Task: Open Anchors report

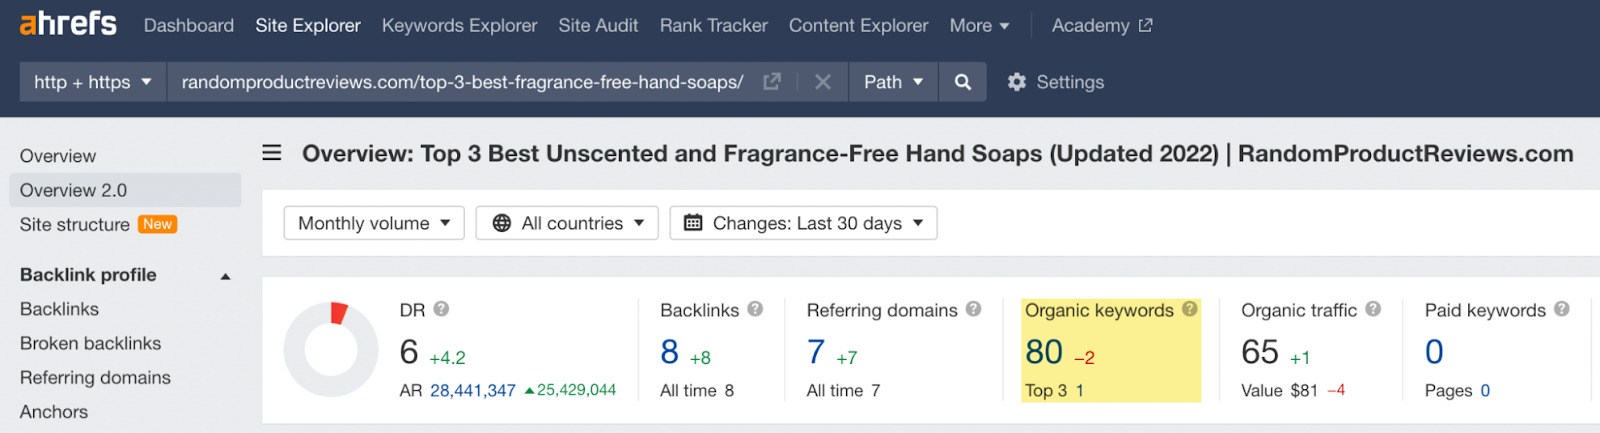Action: (x=54, y=412)
